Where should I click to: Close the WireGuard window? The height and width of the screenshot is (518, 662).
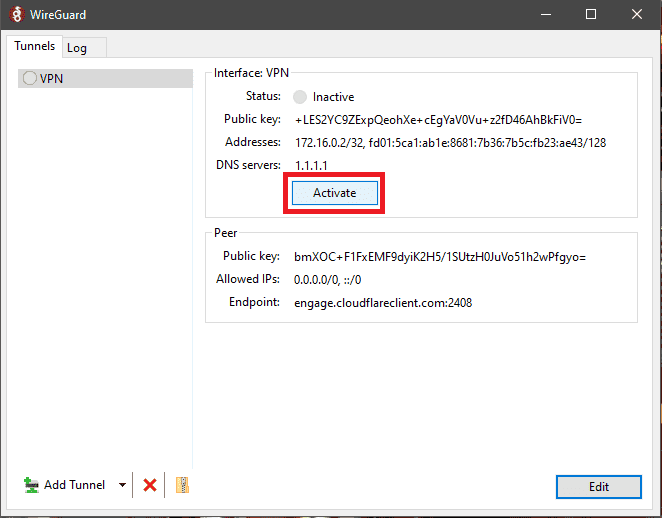(x=637, y=14)
